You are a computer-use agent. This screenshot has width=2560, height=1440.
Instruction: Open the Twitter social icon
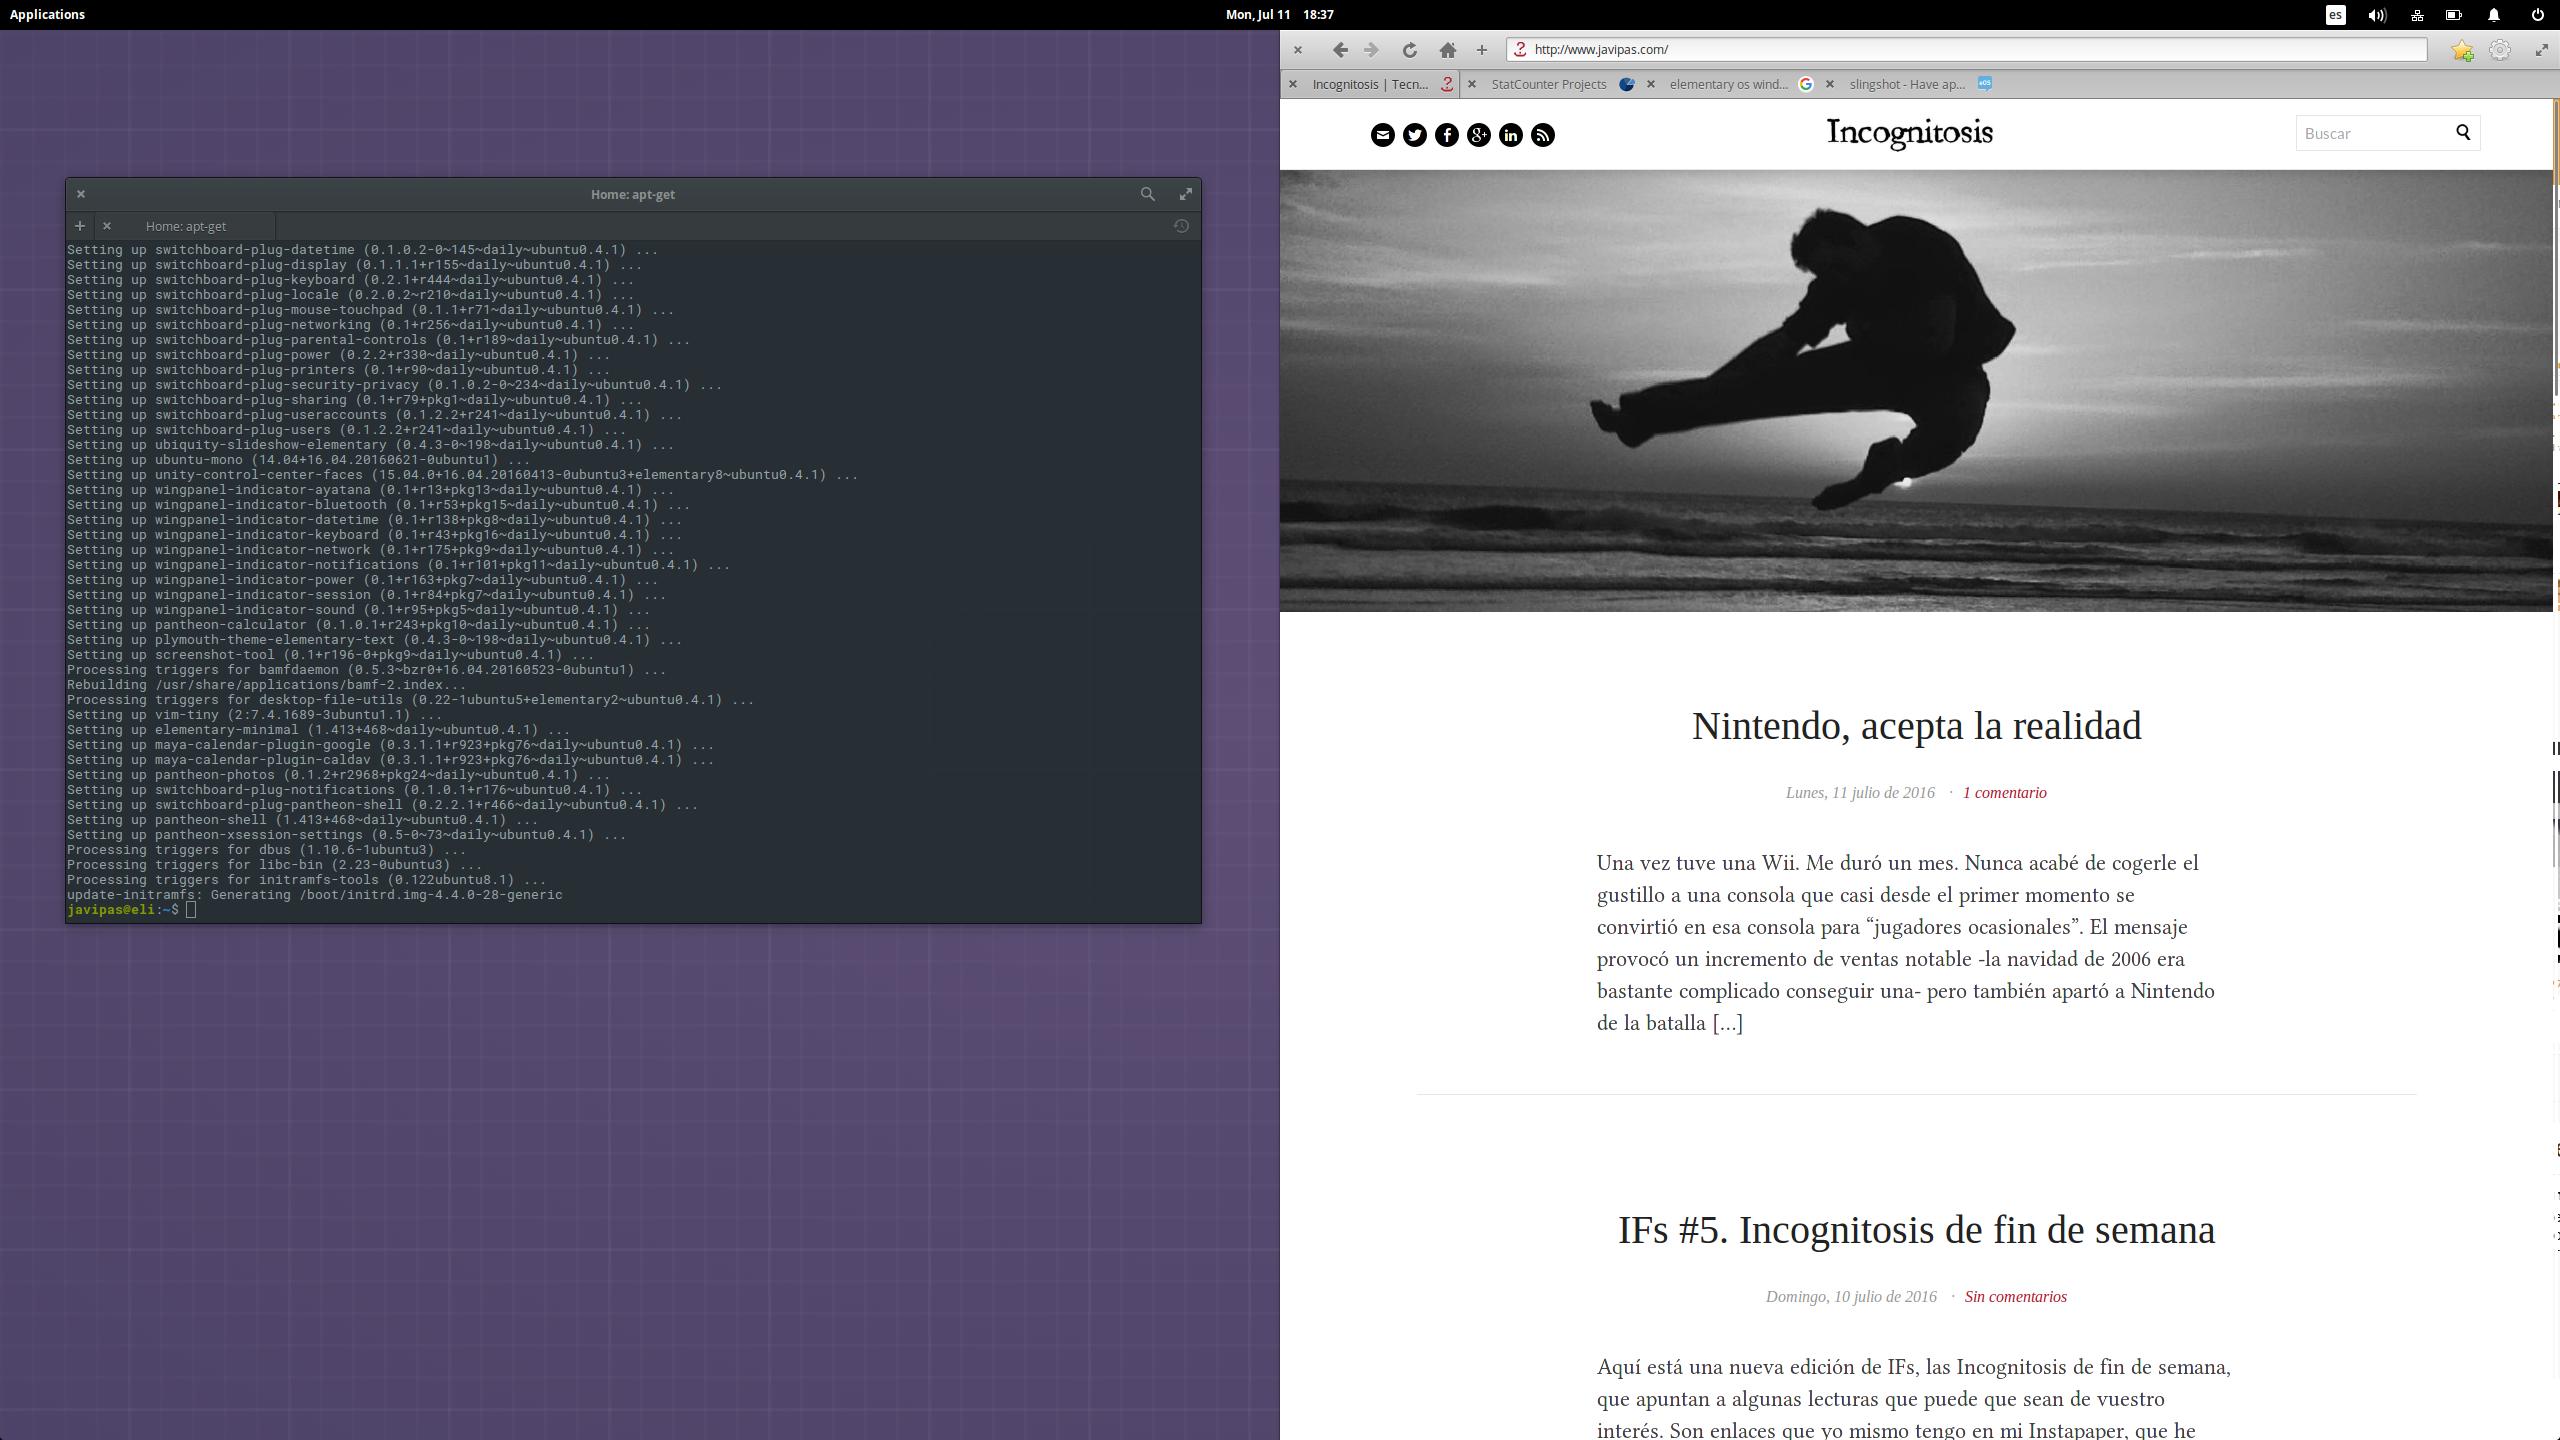pyautogui.click(x=1414, y=135)
